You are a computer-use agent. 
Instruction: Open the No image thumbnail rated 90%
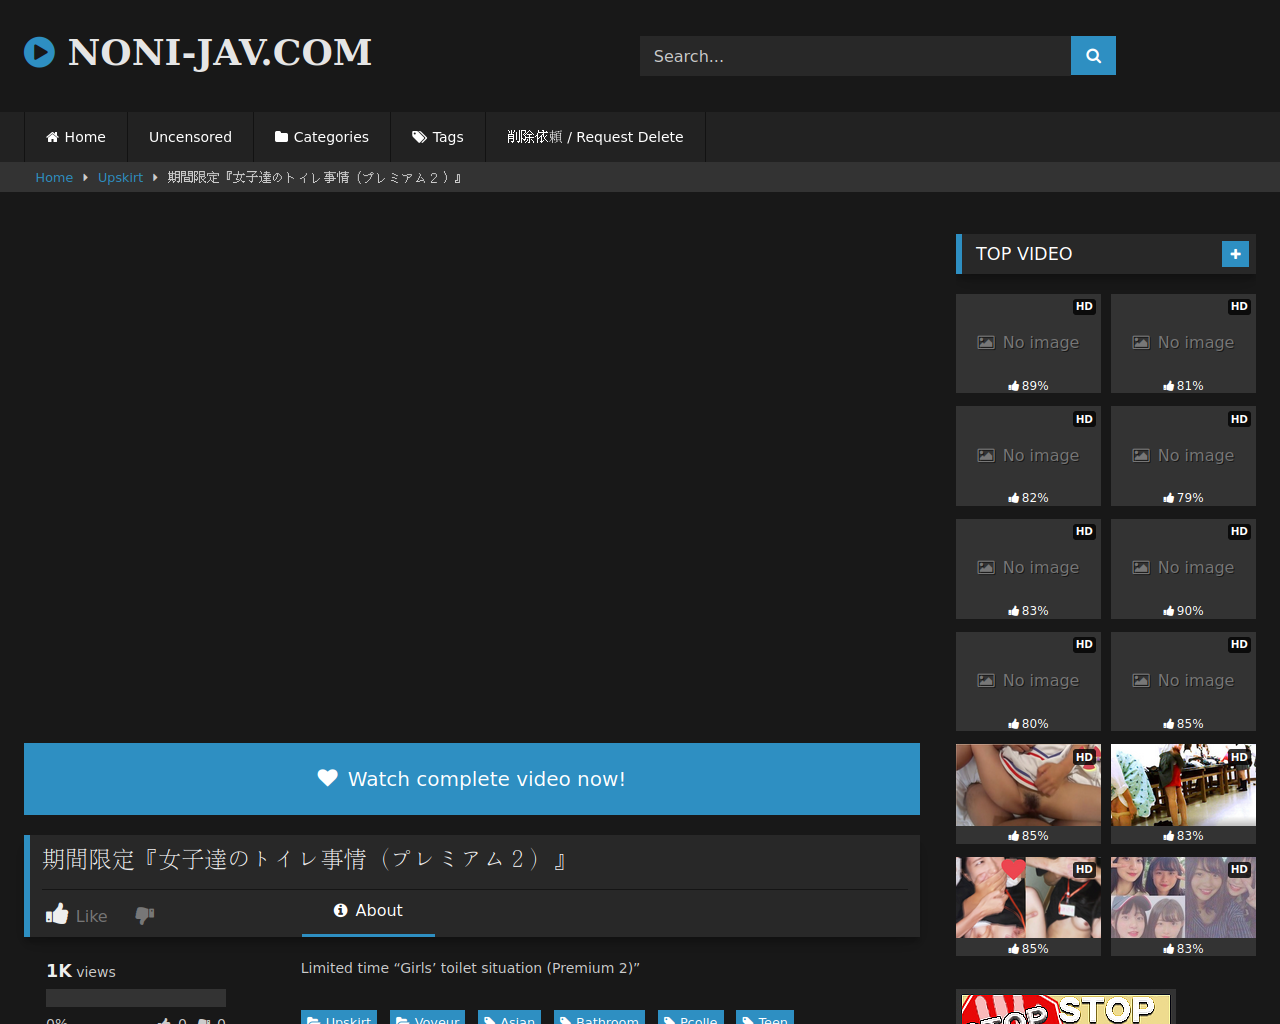click(1183, 568)
